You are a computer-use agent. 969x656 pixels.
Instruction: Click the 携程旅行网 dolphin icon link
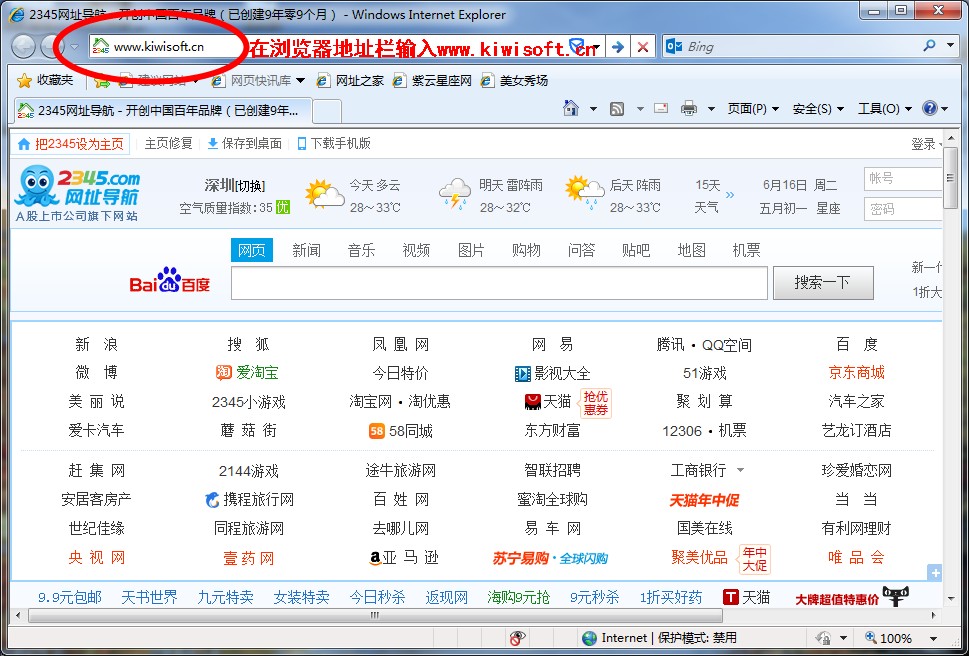pos(250,499)
